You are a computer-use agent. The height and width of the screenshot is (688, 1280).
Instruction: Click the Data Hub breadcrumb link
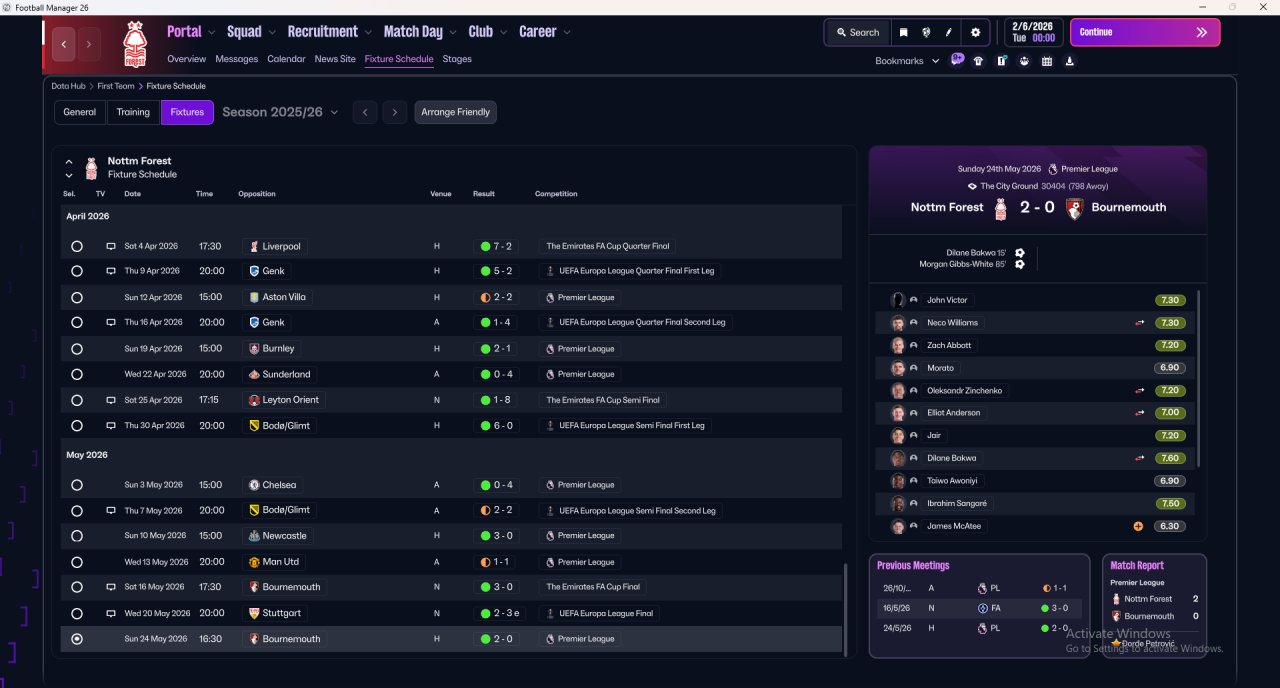click(68, 86)
